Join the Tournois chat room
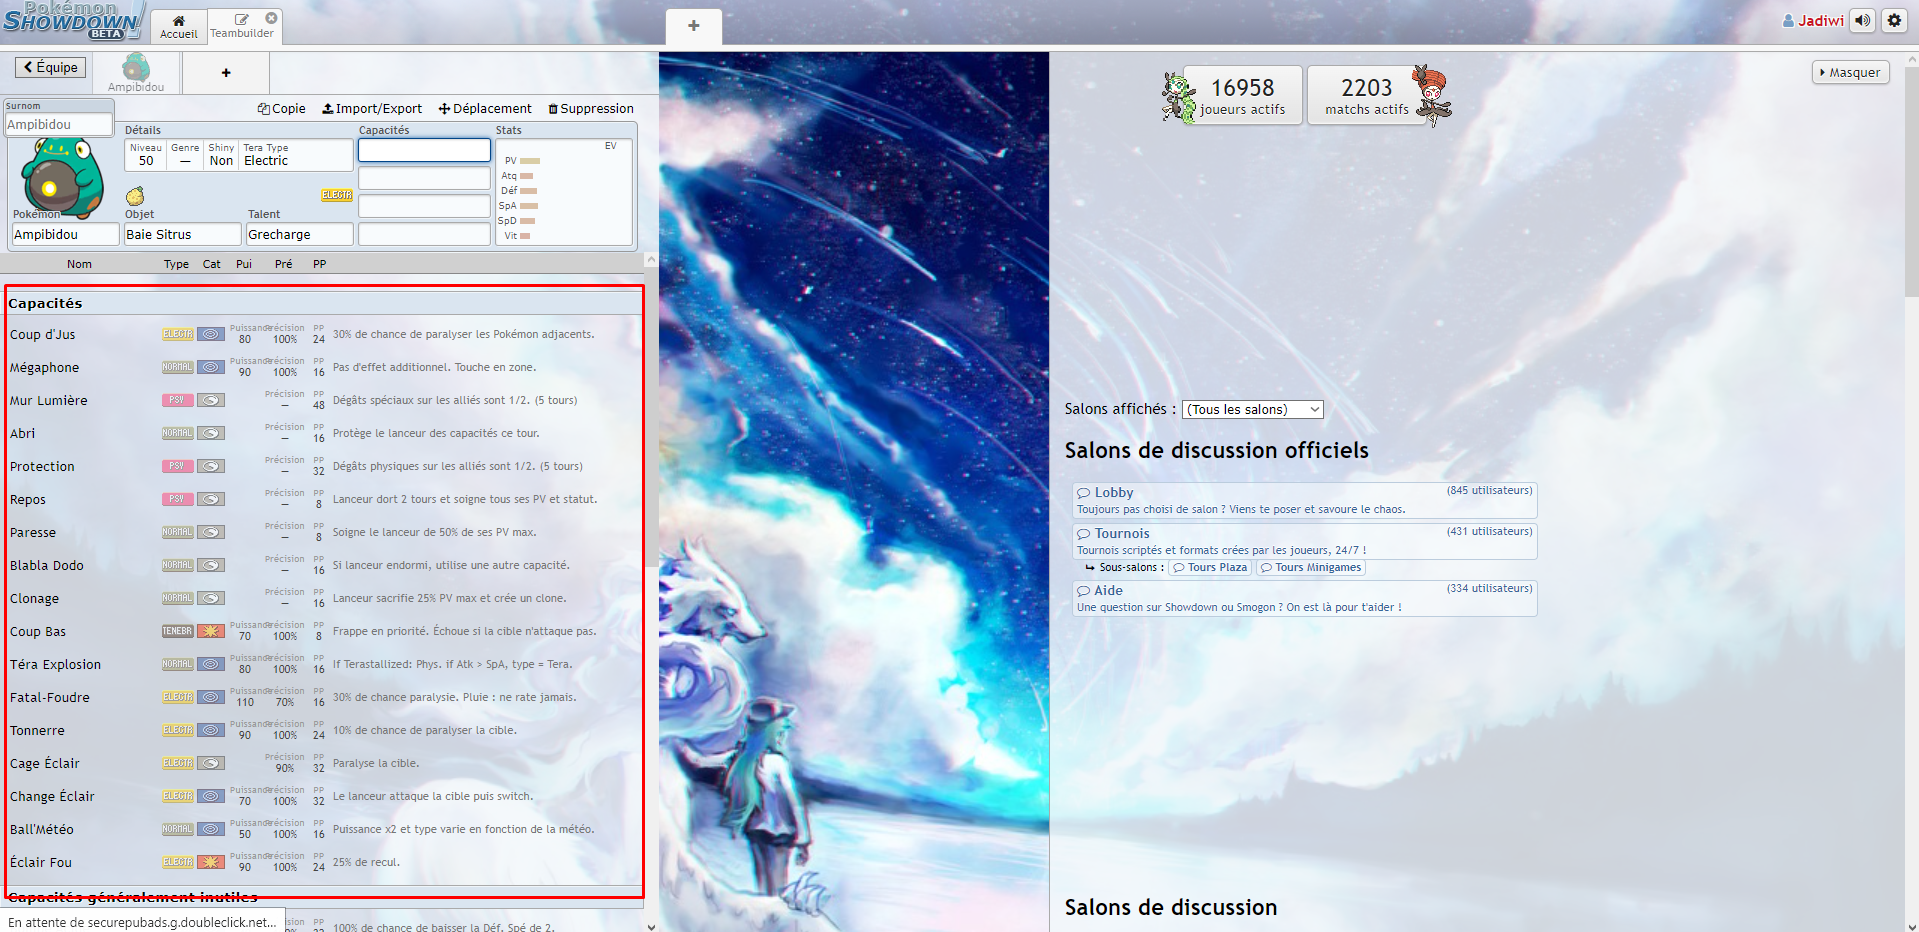1919x932 pixels. (x=1304, y=541)
